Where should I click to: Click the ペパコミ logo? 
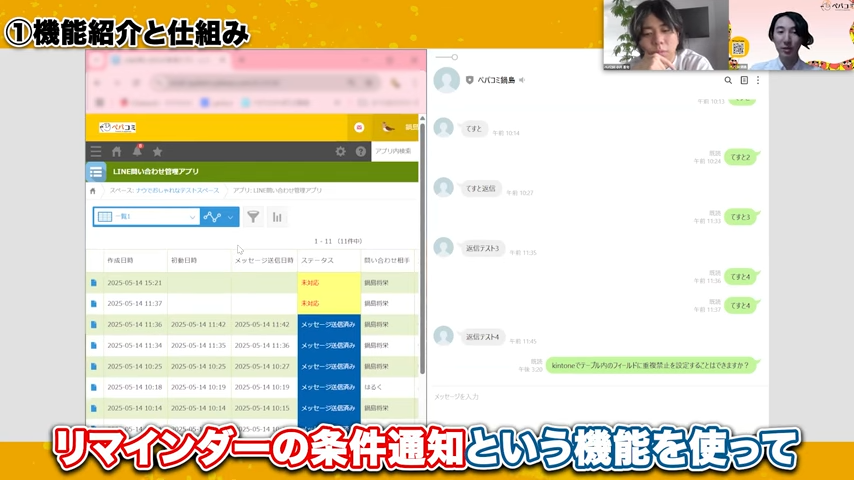[x=118, y=127]
